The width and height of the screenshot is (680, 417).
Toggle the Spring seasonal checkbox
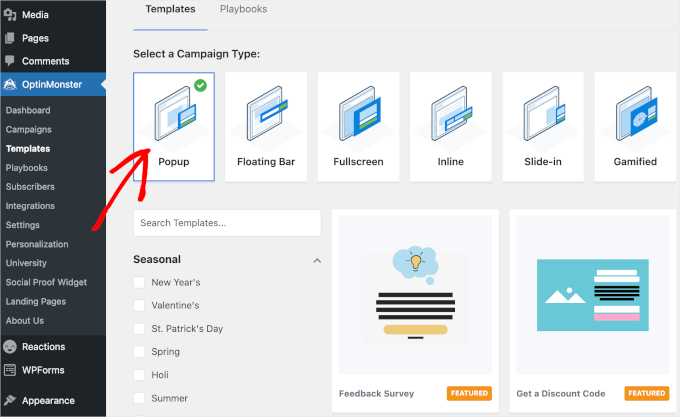(139, 352)
